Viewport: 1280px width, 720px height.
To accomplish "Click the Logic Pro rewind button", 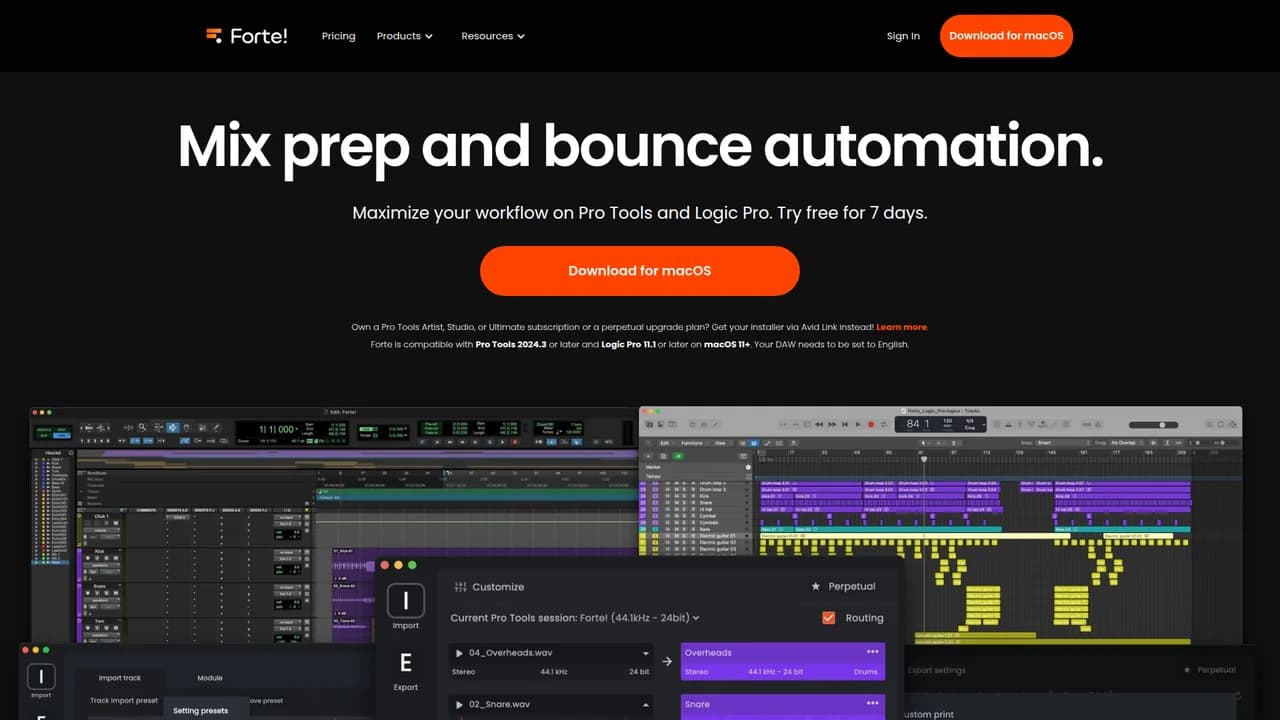I will coord(819,424).
